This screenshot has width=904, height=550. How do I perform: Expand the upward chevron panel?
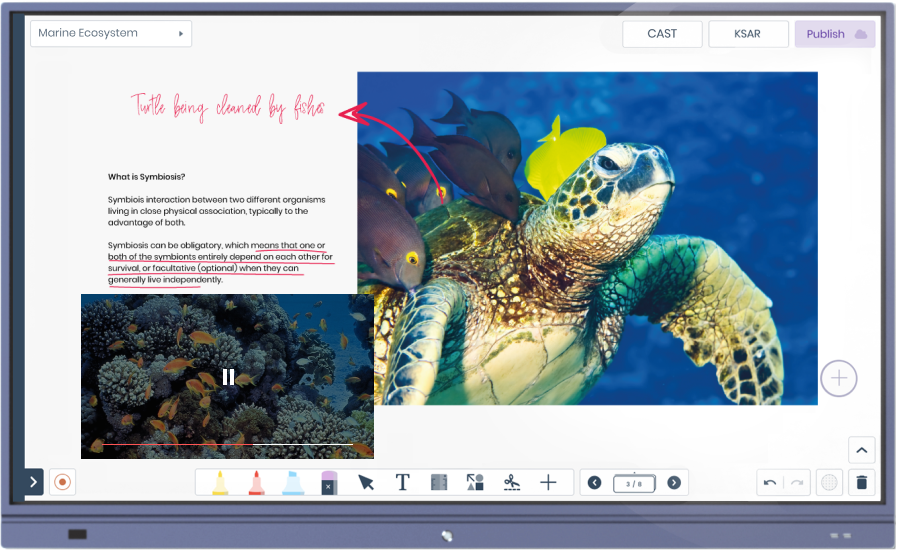point(861,450)
